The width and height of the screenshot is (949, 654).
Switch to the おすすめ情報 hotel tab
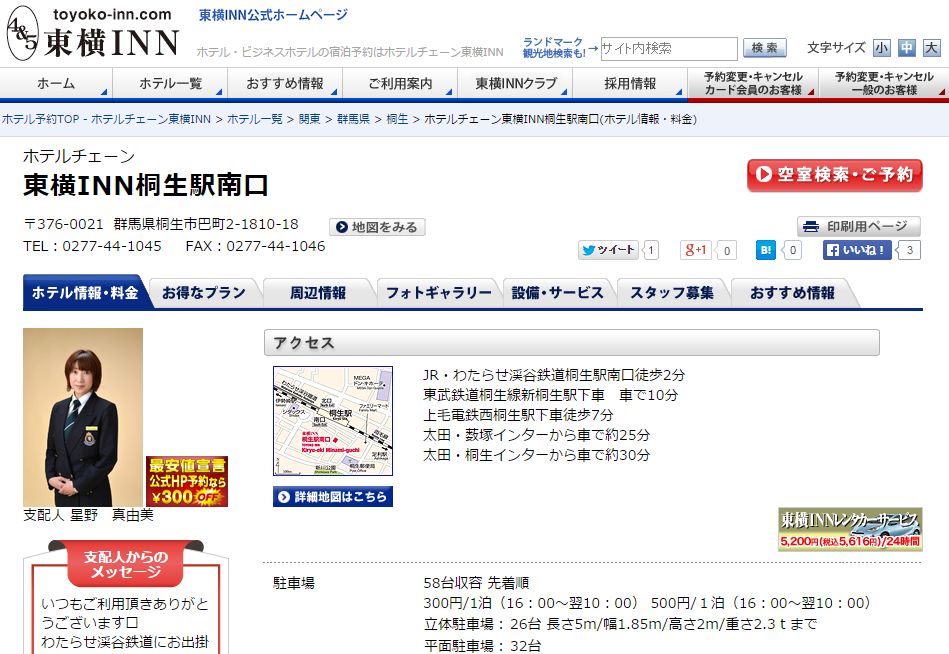click(x=792, y=293)
